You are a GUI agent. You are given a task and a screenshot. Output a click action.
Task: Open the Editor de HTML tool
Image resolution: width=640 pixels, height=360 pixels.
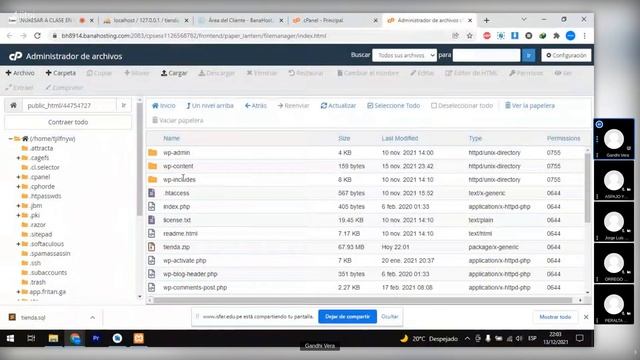point(471,73)
